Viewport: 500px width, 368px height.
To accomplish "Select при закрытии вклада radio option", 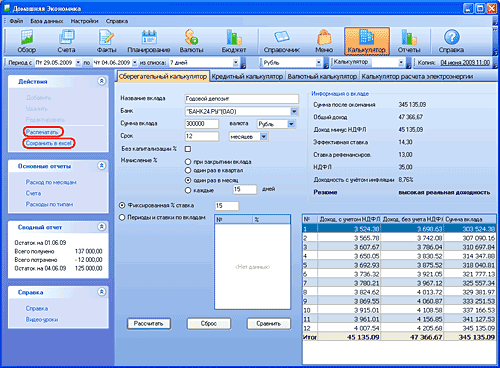I will pyautogui.click(x=188, y=162).
